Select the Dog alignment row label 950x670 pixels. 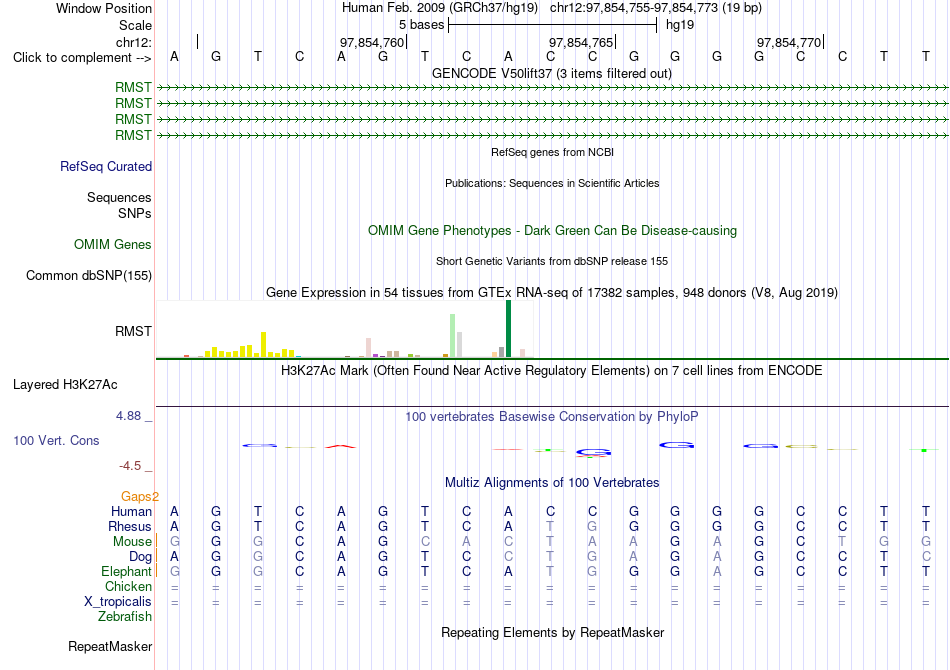(x=140, y=557)
